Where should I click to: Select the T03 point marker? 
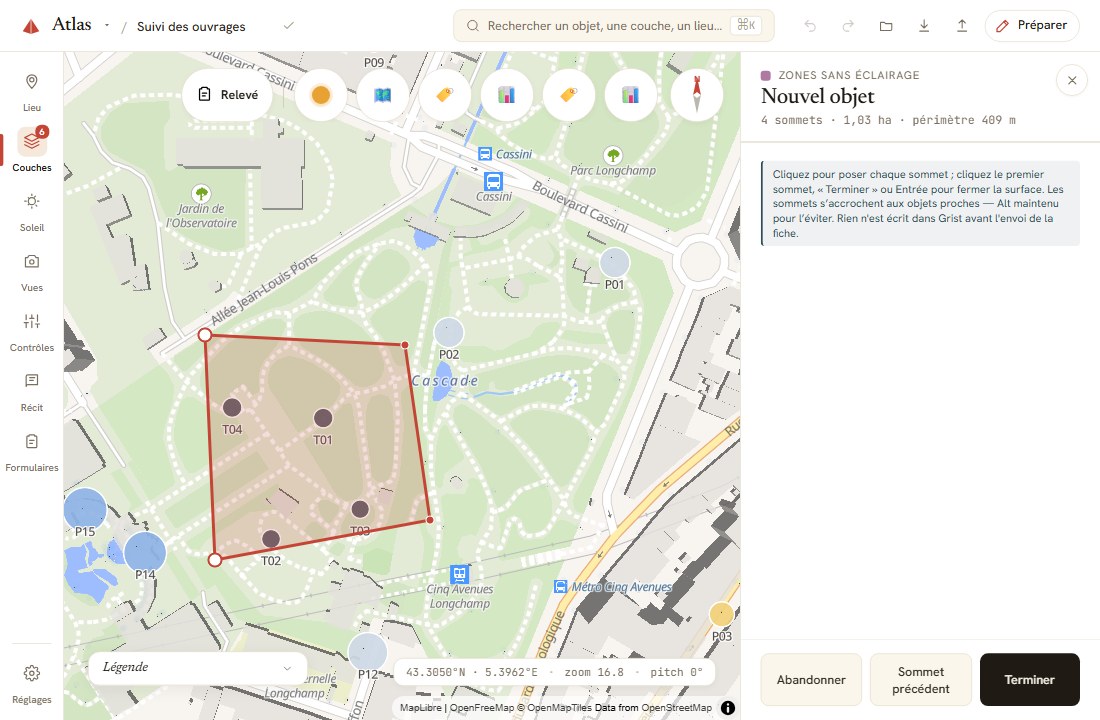click(360, 509)
